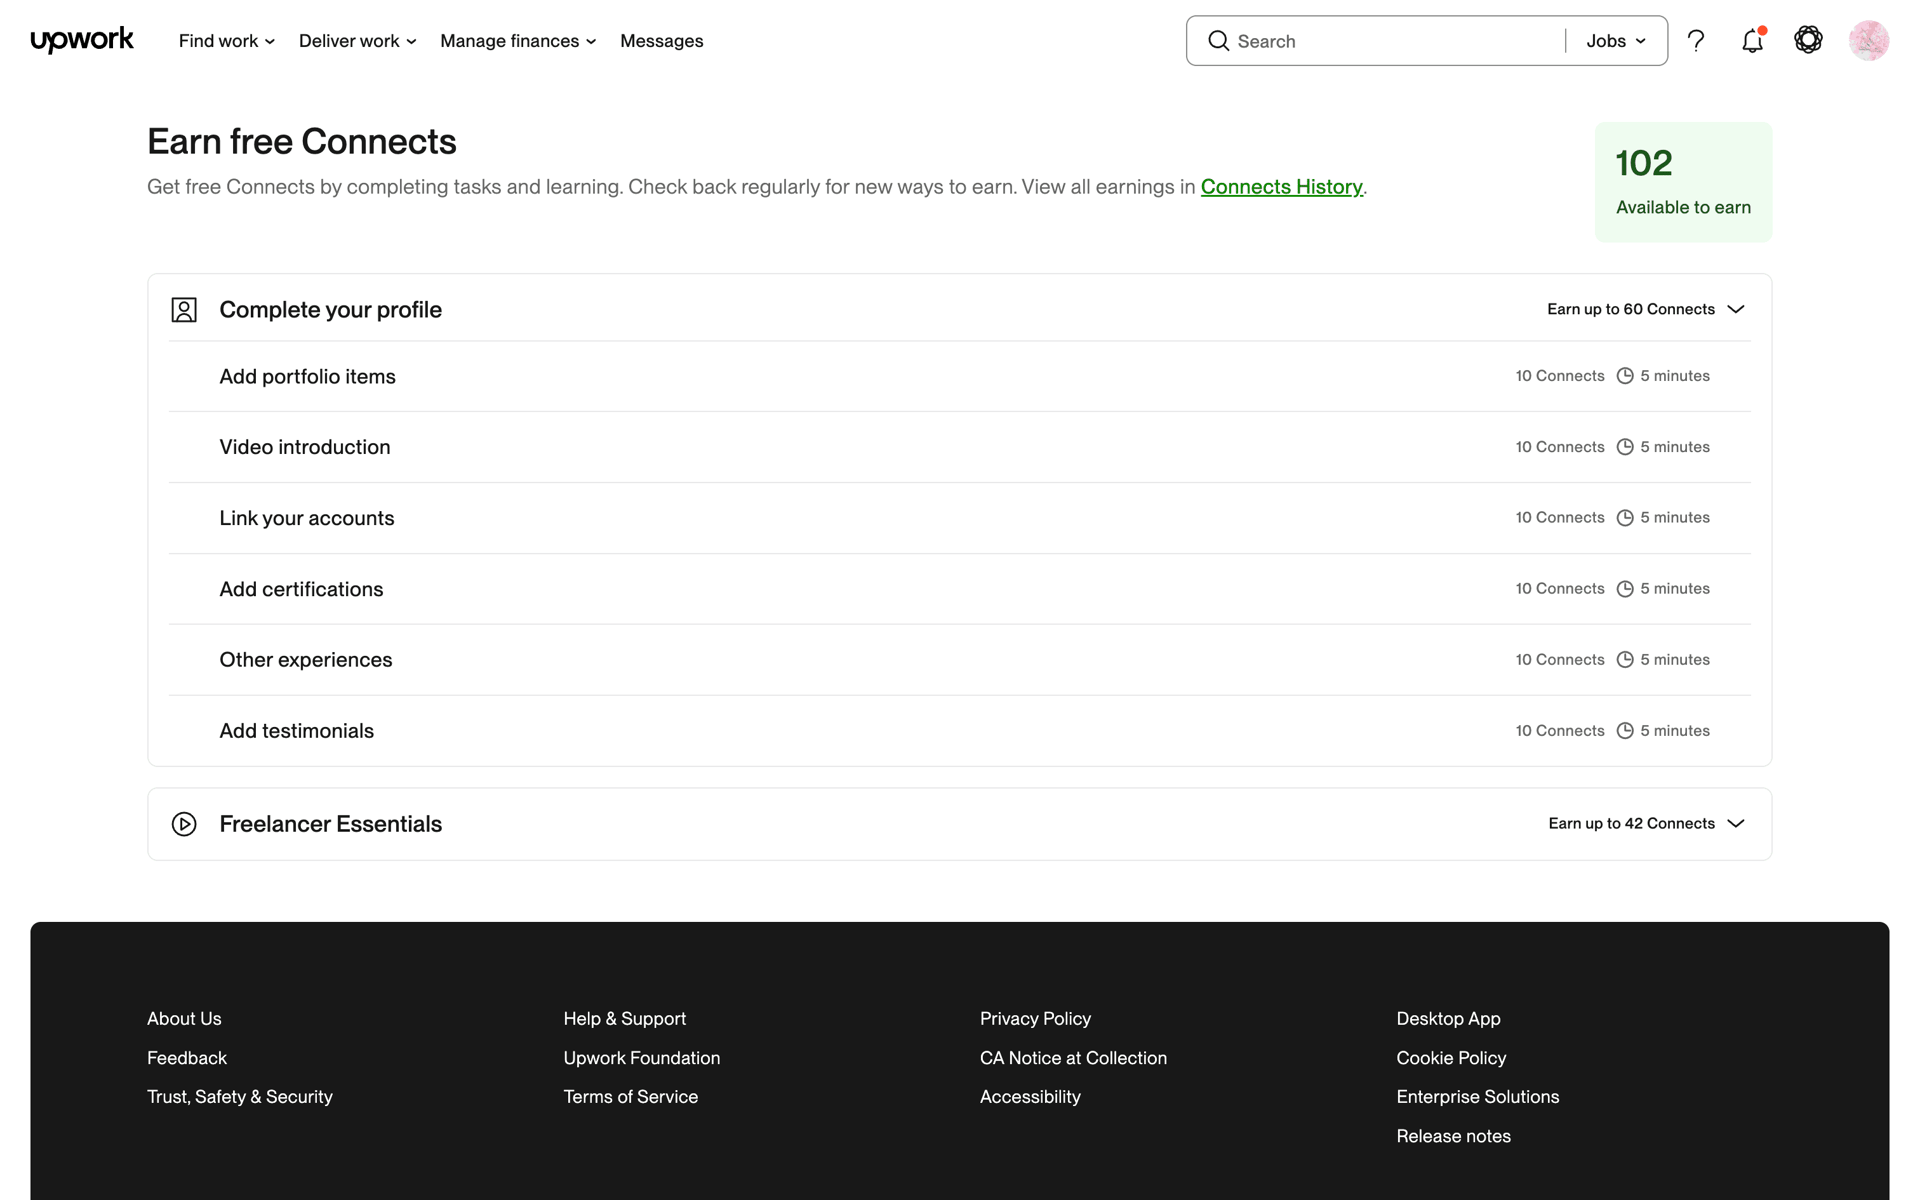Click the 102 Available to earn card
Screen dimensions: 1920x1200
[x=1683, y=182]
